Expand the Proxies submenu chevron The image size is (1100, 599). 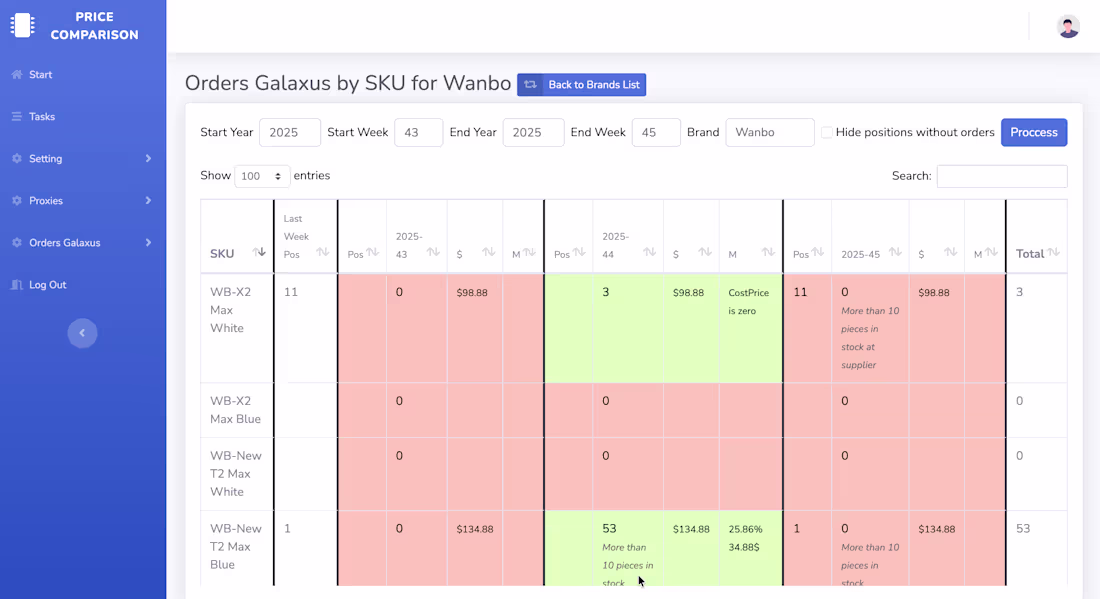[x=148, y=201]
